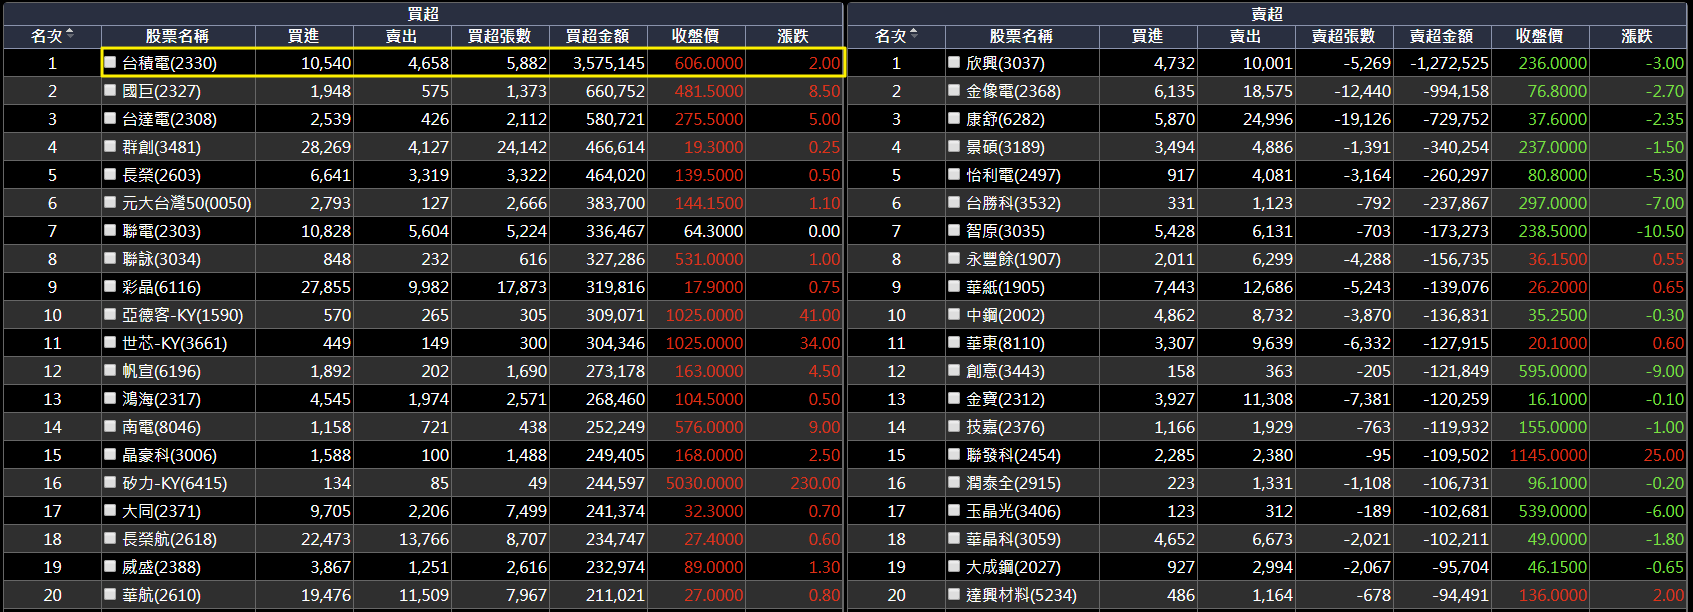Check the box next to 國巨(2327)
Image resolution: width=1693 pixels, height=612 pixels.
[x=111, y=90]
